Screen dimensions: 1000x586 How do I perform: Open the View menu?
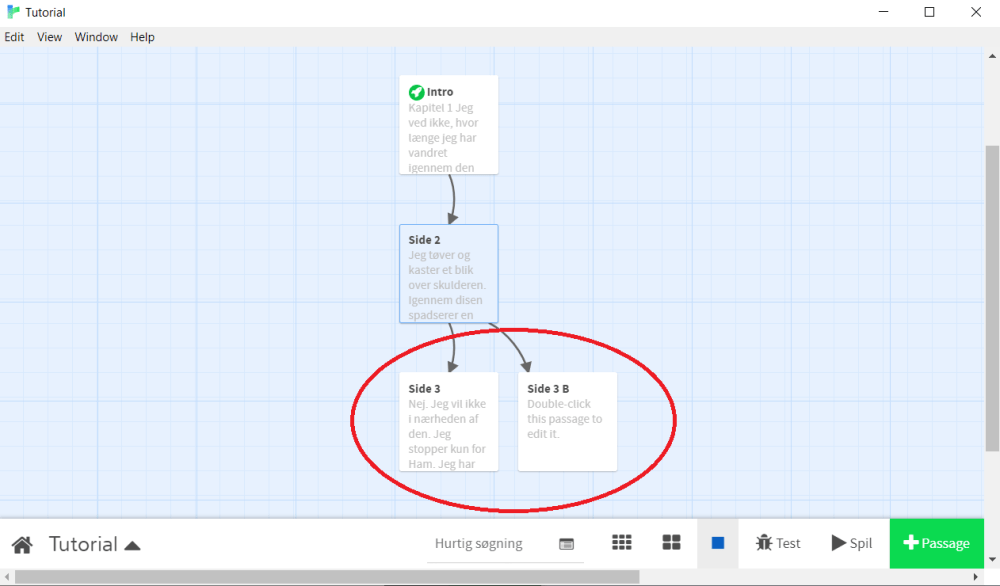(49, 37)
